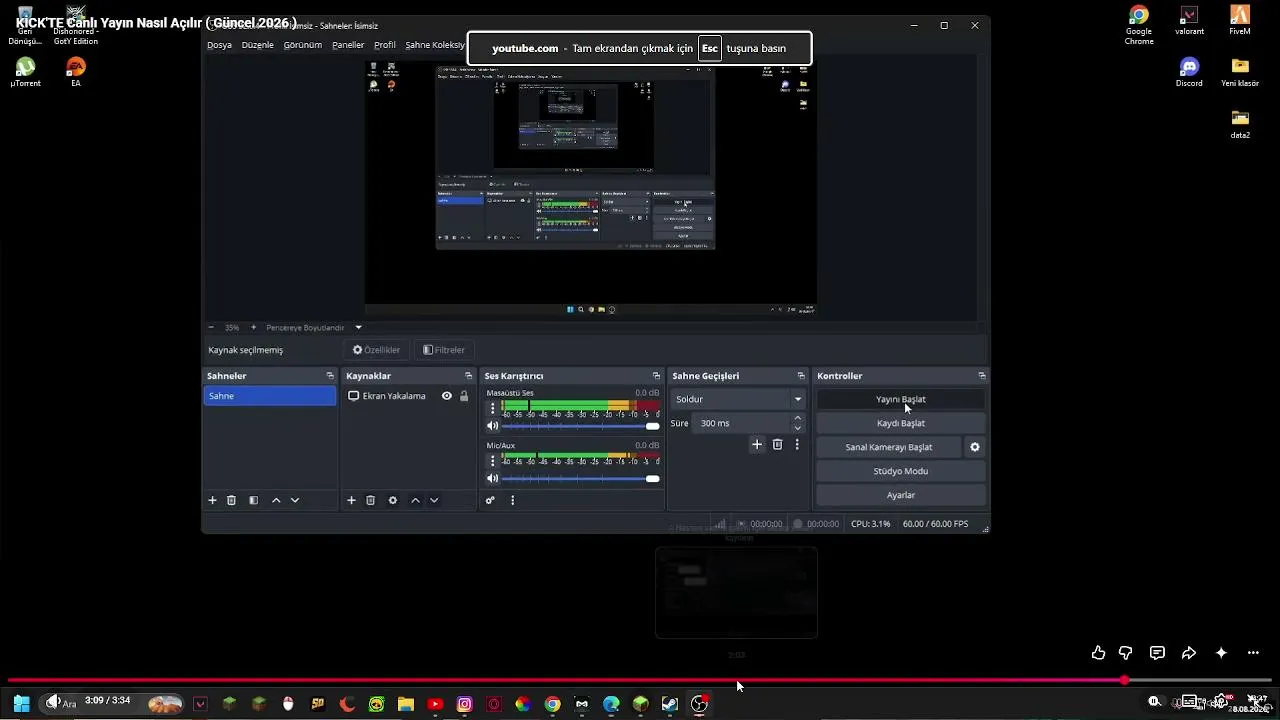
Task: Open OBS Ayarlar settings
Action: coord(901,495)
